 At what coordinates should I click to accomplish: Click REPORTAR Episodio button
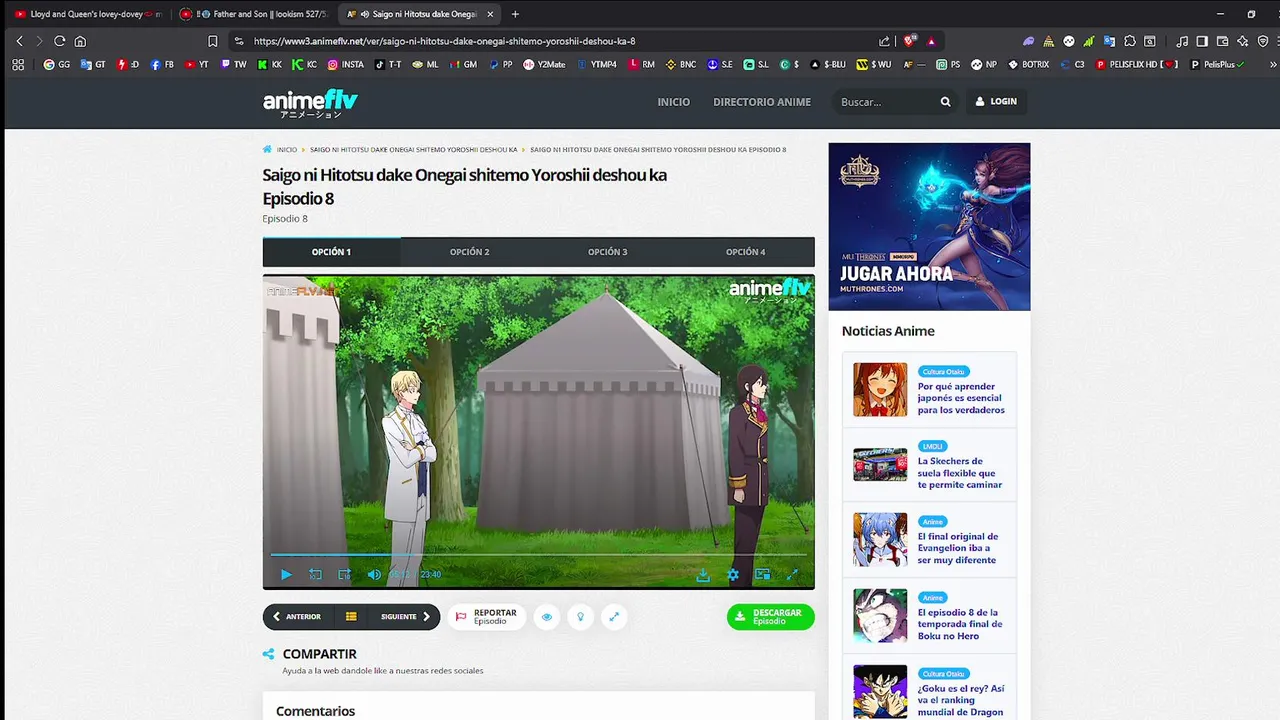(487, 617)
